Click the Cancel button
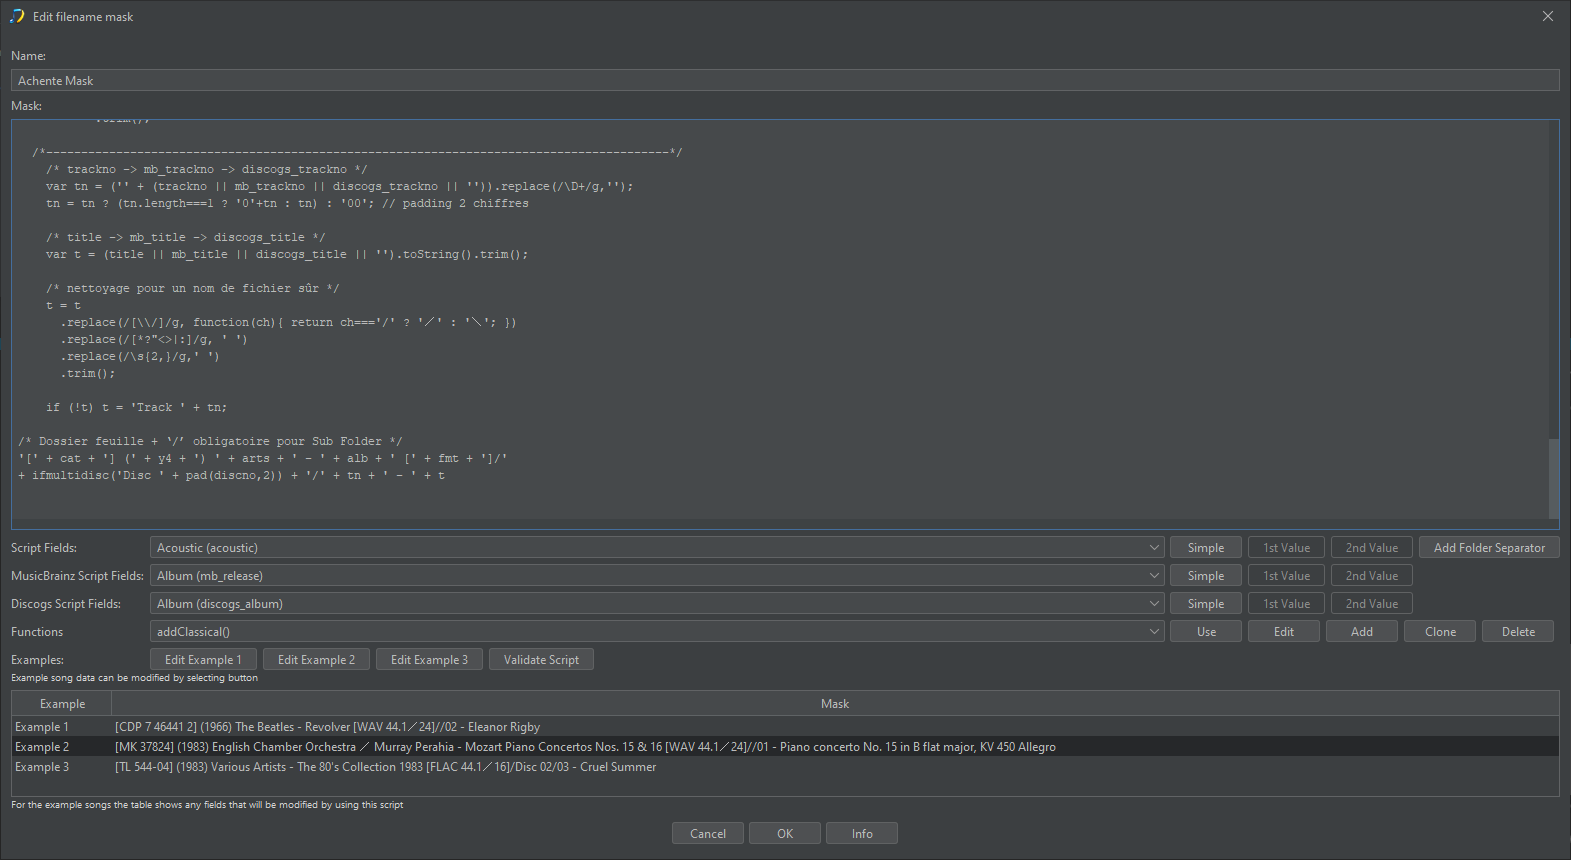Screen dimensions: 1571x860 [708, 834]
